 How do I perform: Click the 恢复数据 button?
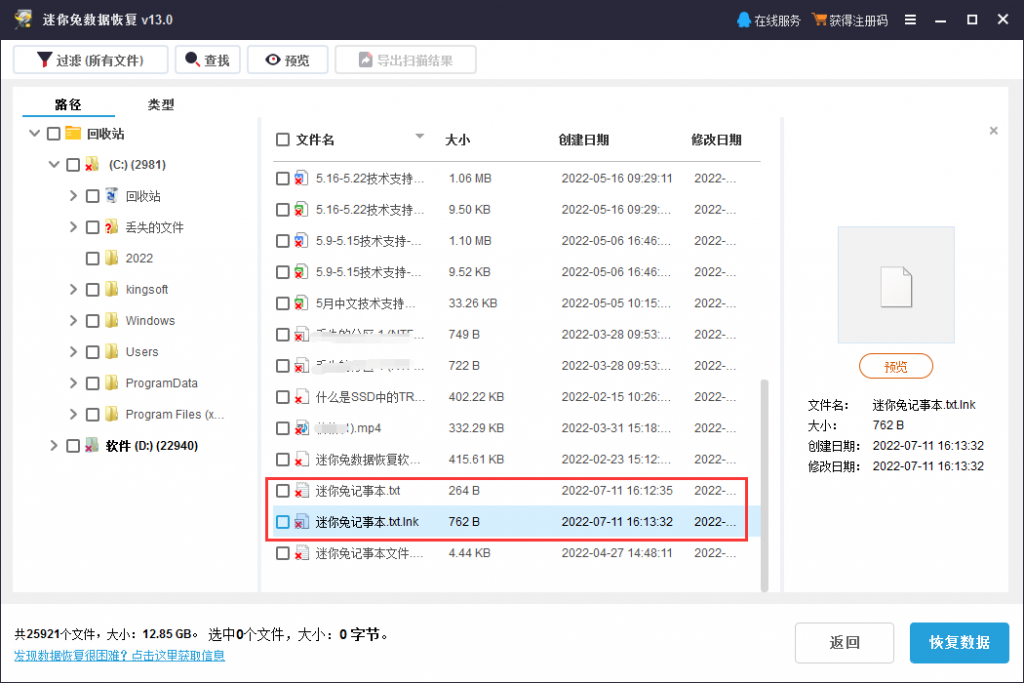tap(959, 643)
